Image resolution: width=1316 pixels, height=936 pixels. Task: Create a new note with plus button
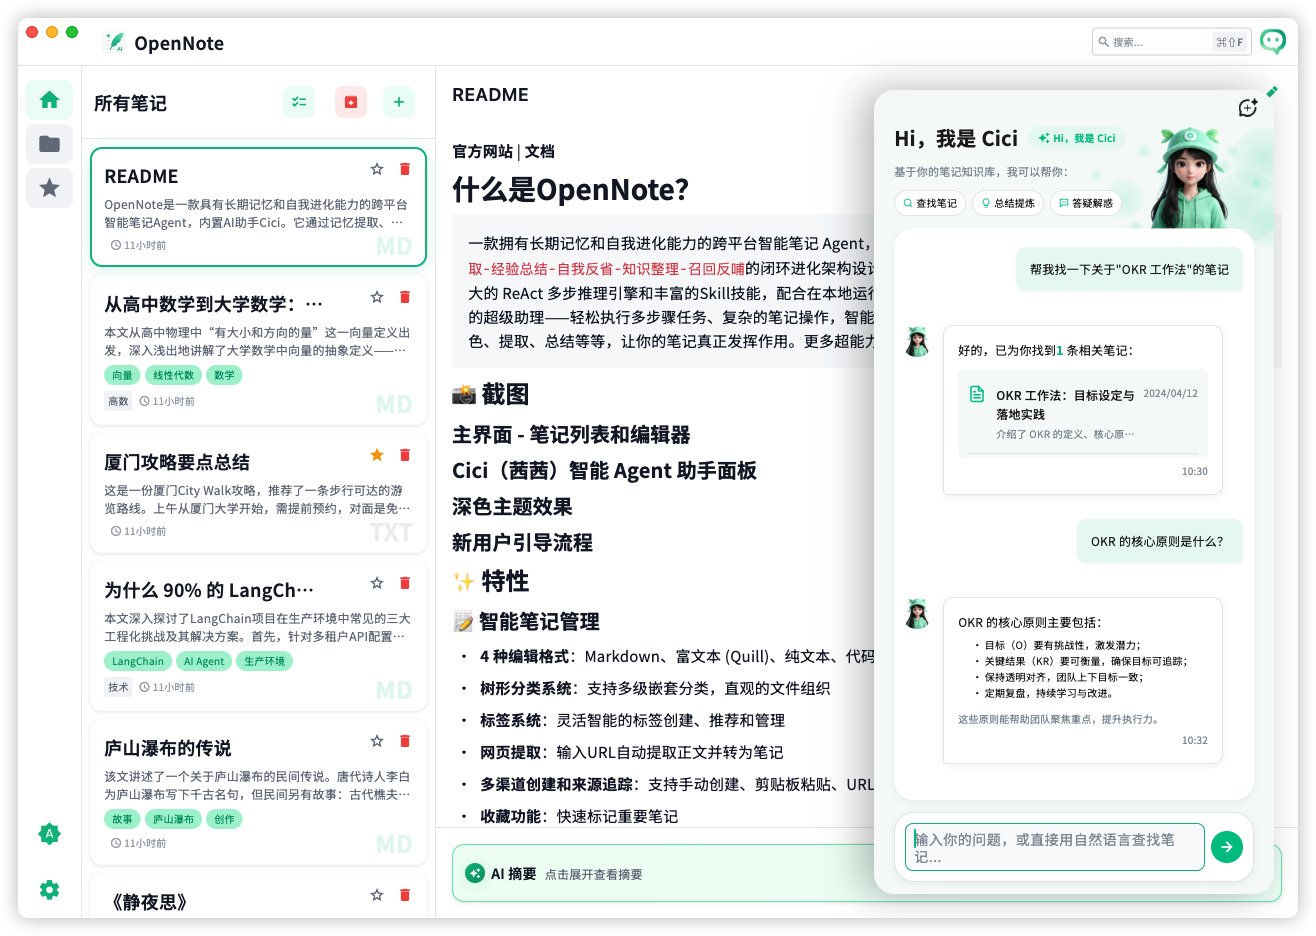point(399,102)
